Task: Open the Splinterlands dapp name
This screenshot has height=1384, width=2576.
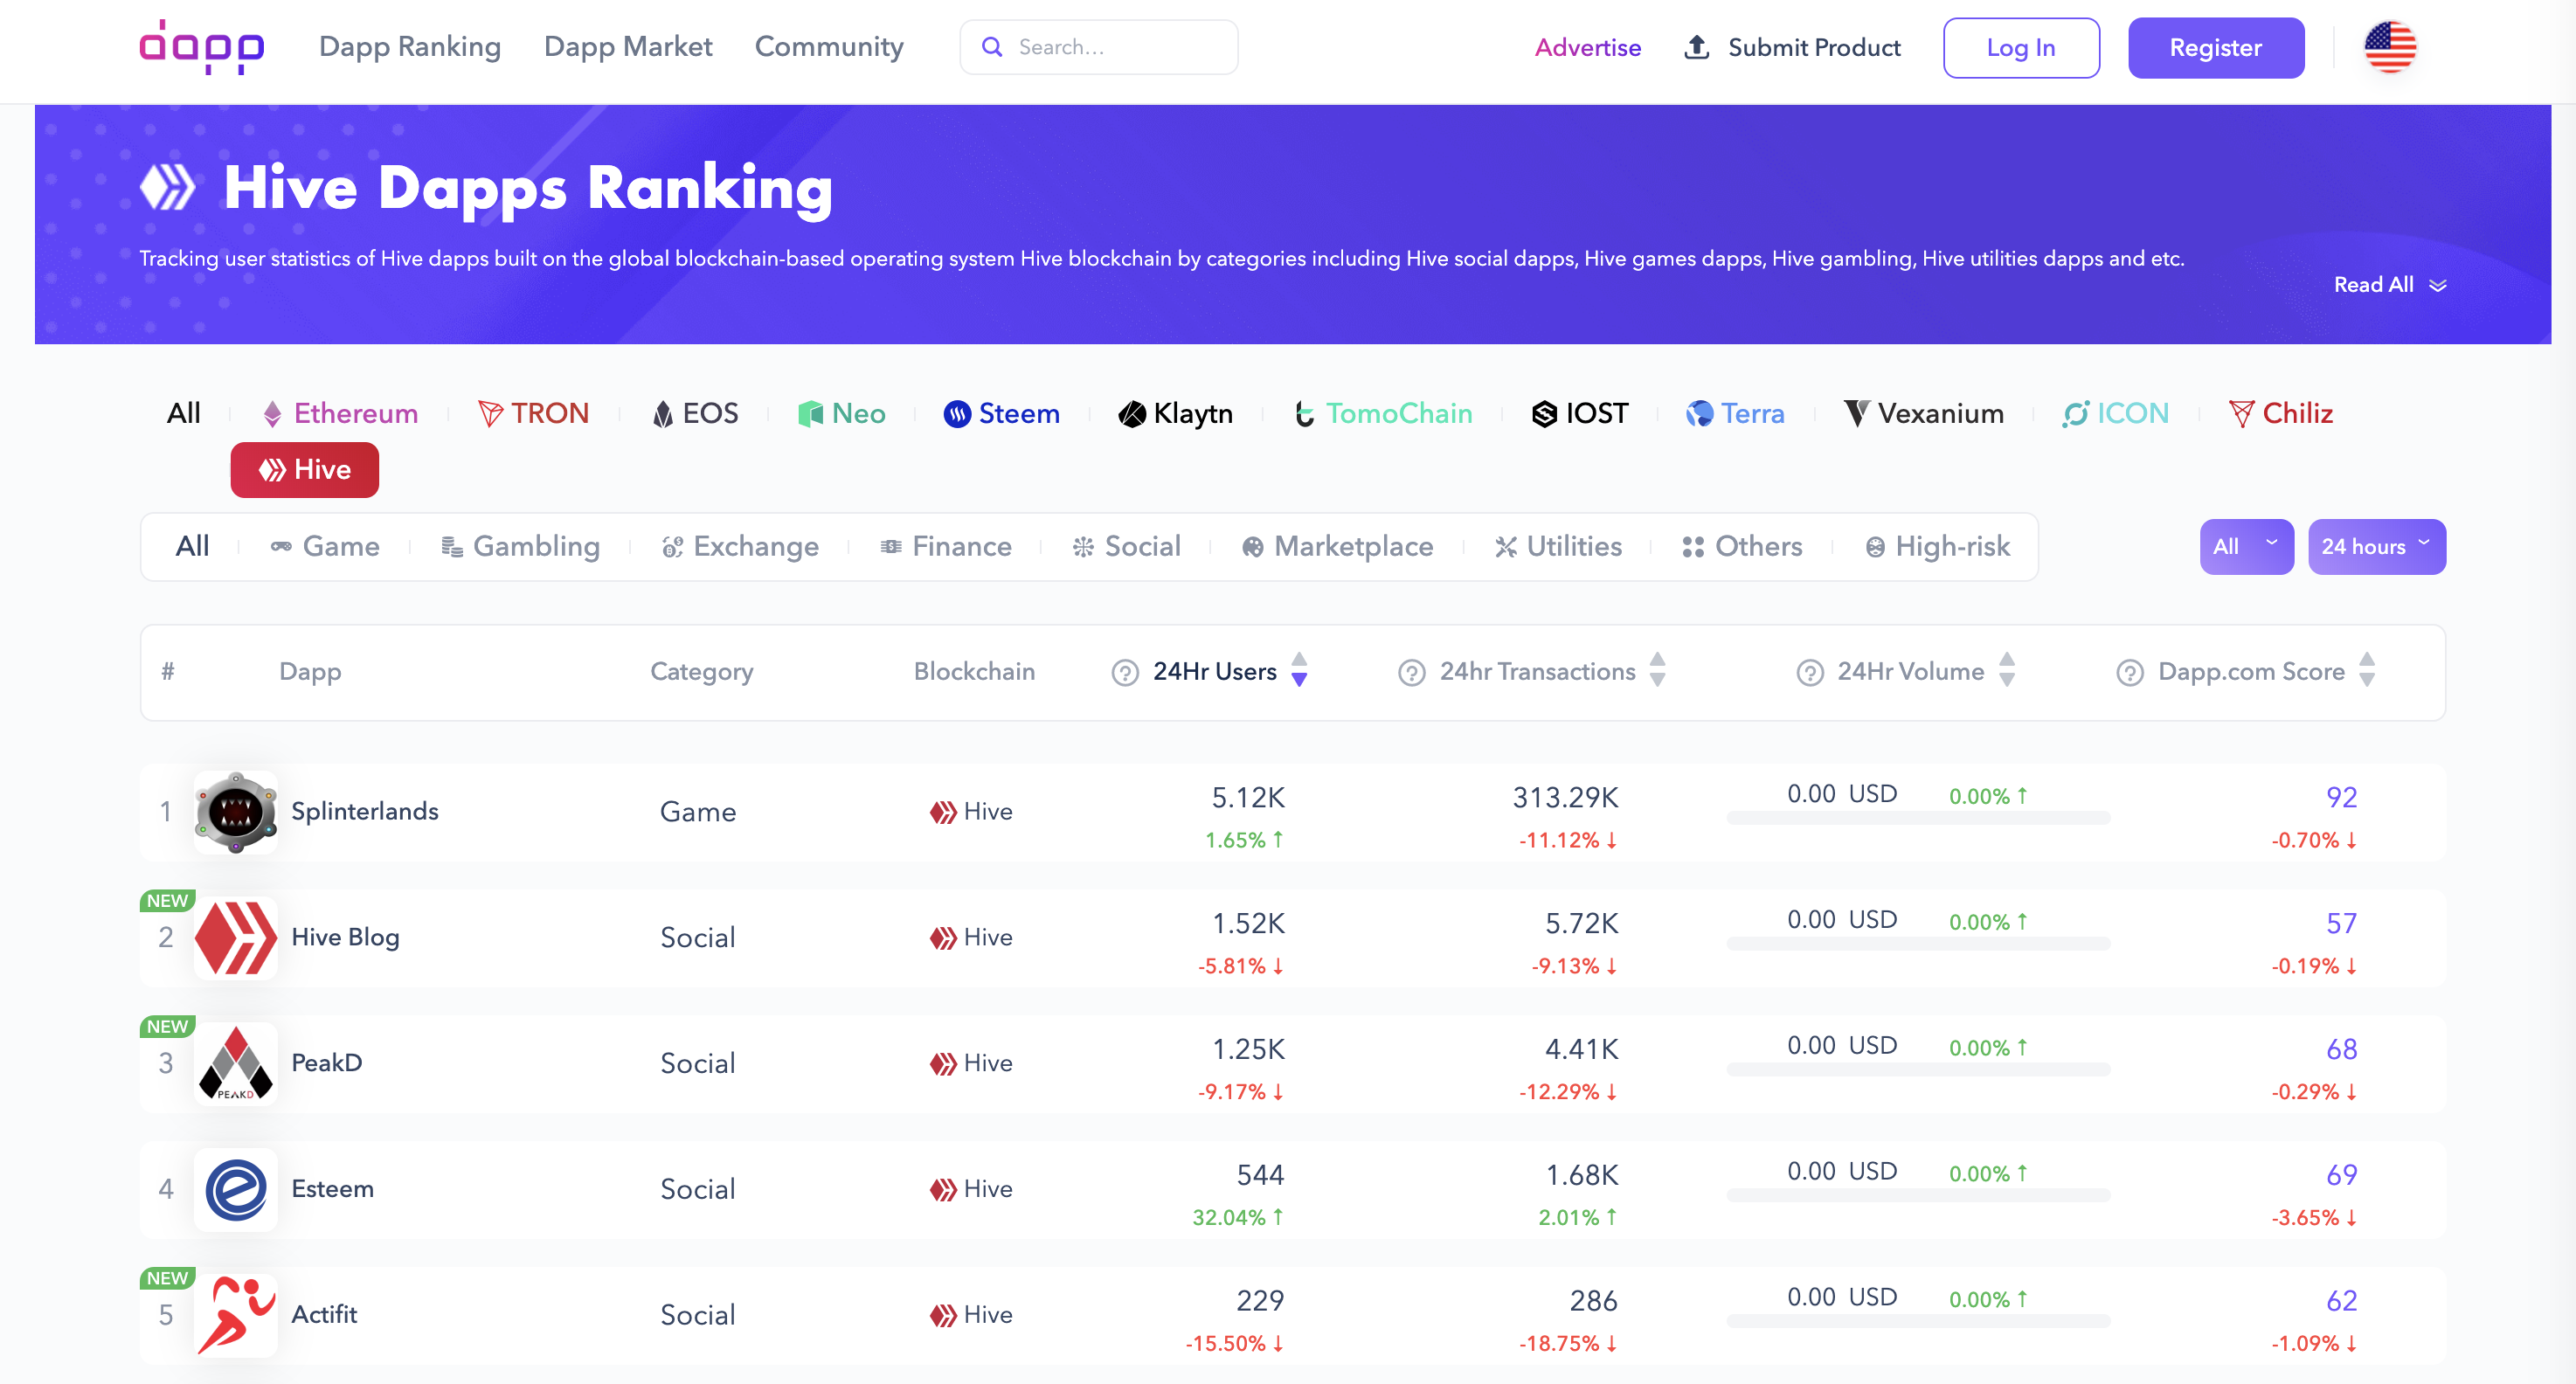Action: click(365, 812)
